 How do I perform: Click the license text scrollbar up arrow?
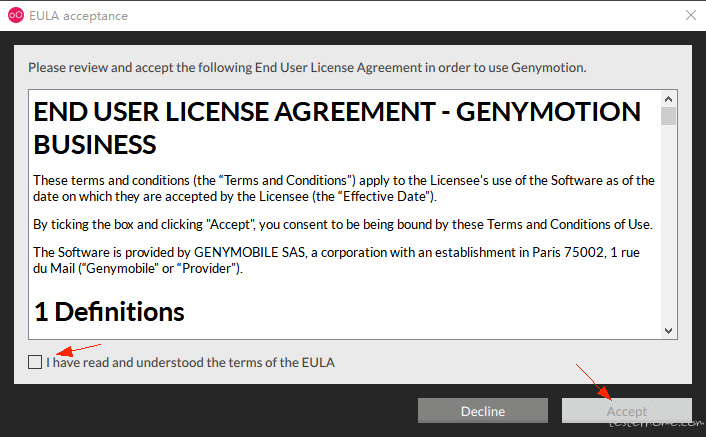pos(668,99)
